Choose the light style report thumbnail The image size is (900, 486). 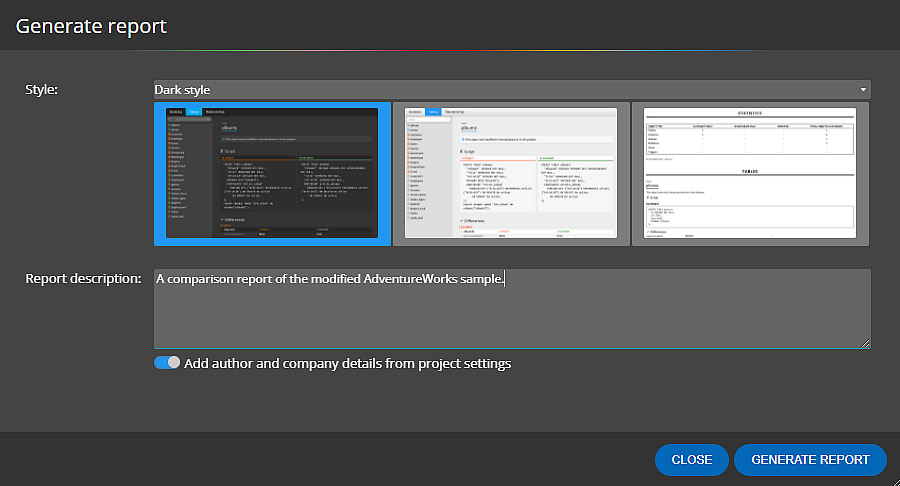pyautogui.click(x=511, y=174)
